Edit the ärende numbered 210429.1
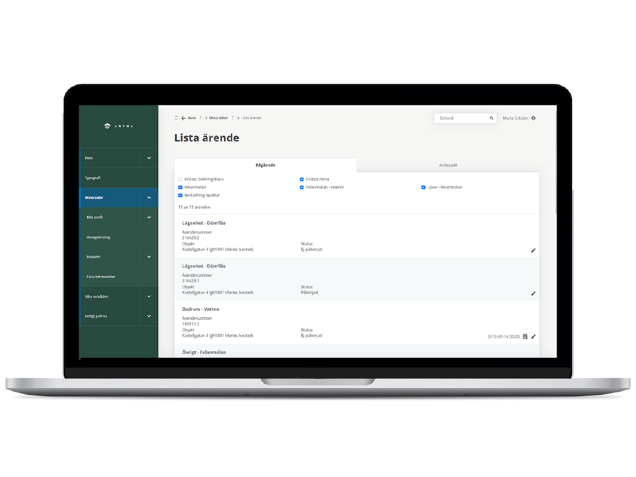This screenshot has height=477, width=636. 533,294
